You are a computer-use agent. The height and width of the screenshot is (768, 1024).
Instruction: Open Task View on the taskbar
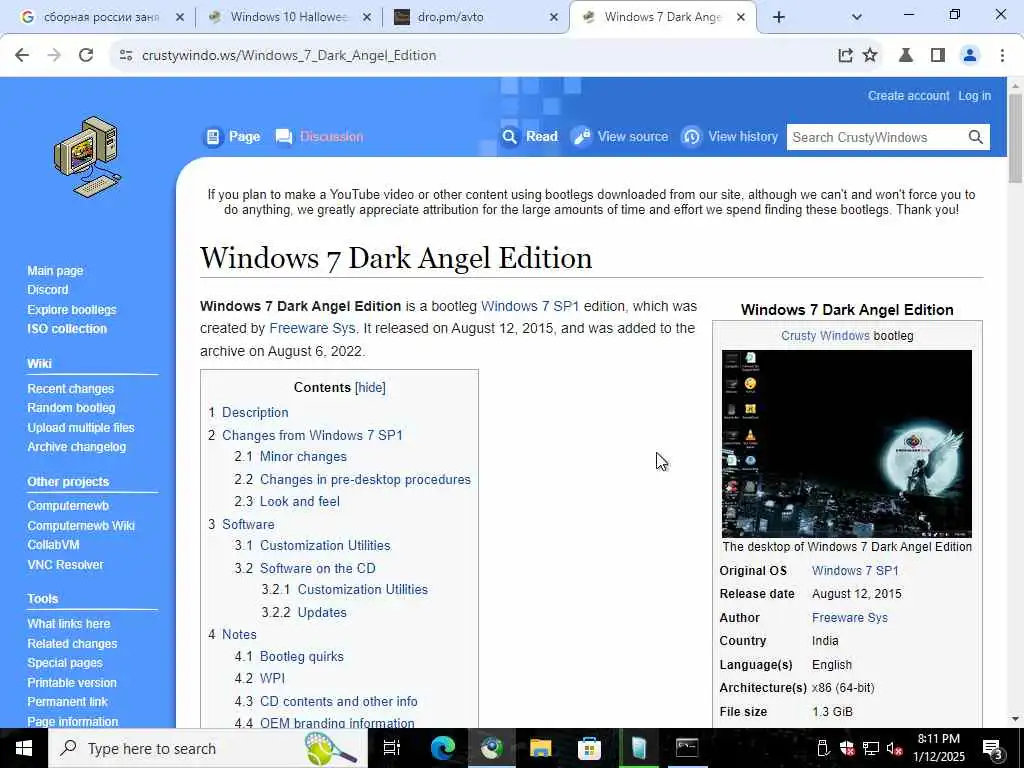[x=391, y=748]
